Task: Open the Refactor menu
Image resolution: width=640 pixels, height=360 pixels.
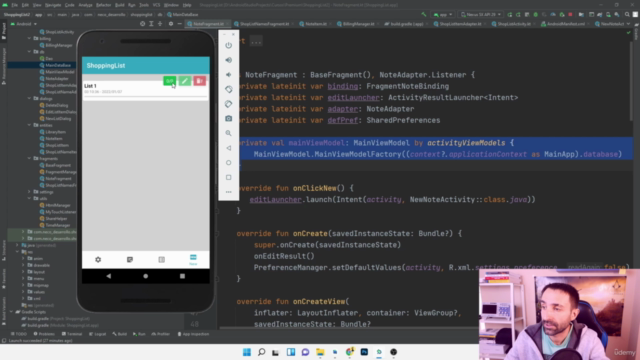Action: (103, 5)
